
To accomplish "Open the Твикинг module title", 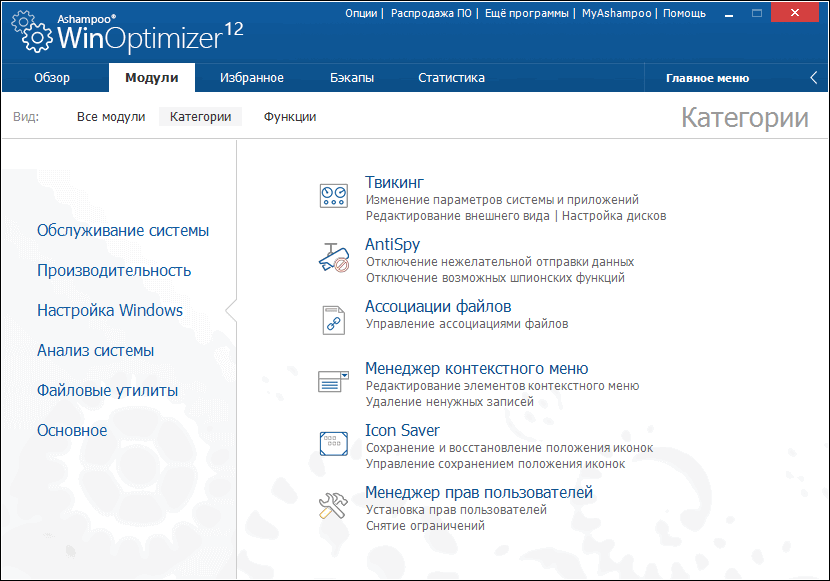I will [394, 183].
